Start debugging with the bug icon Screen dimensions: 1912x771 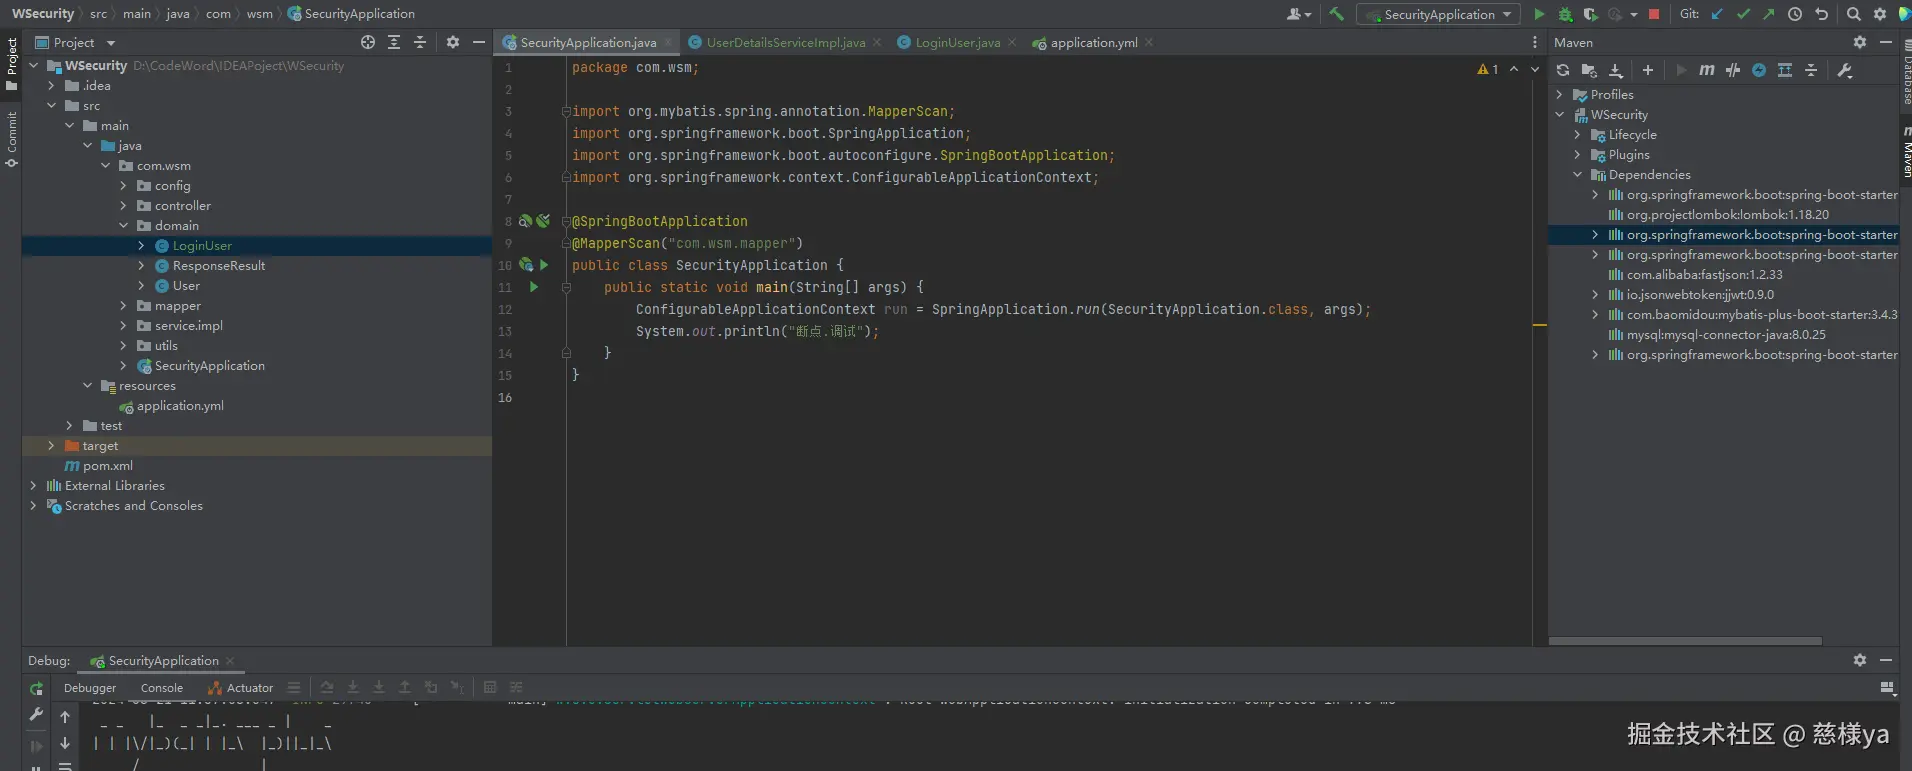1565,14
